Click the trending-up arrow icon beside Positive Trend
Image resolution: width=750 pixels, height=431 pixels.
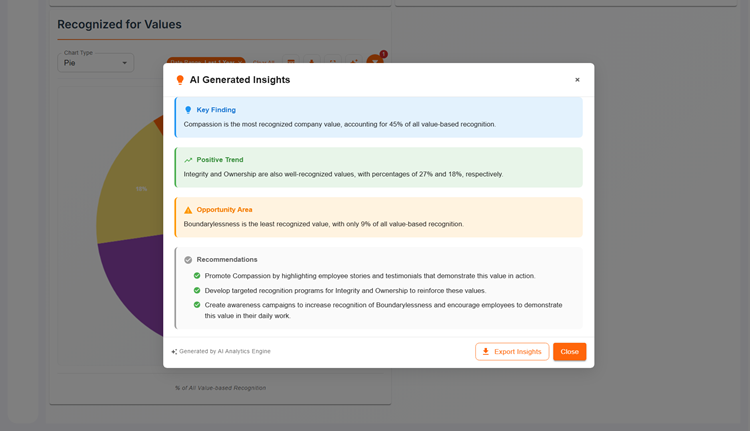[x=188, y=160]
